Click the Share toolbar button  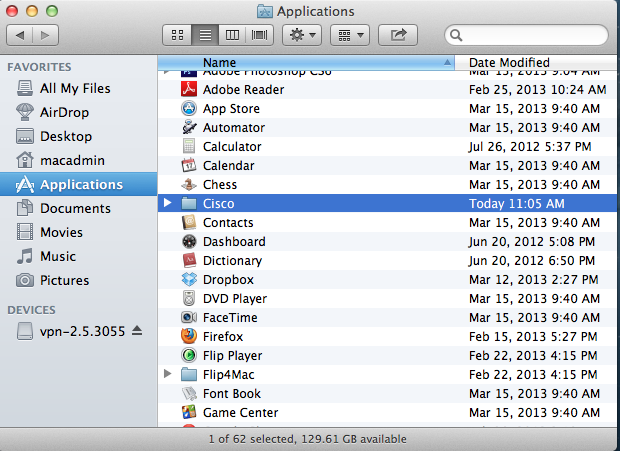pos(399,35)
